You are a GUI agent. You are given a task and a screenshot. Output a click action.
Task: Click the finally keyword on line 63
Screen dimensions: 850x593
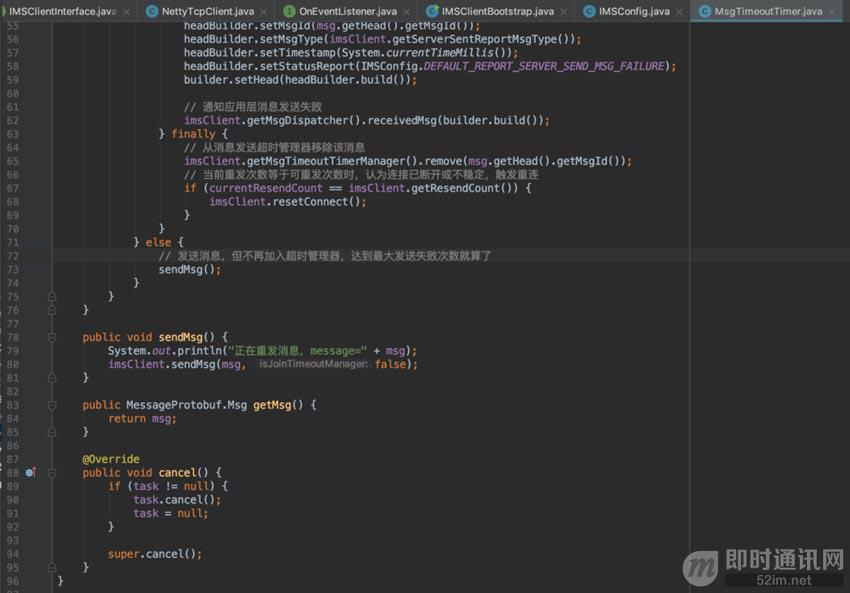pos(193,134)
